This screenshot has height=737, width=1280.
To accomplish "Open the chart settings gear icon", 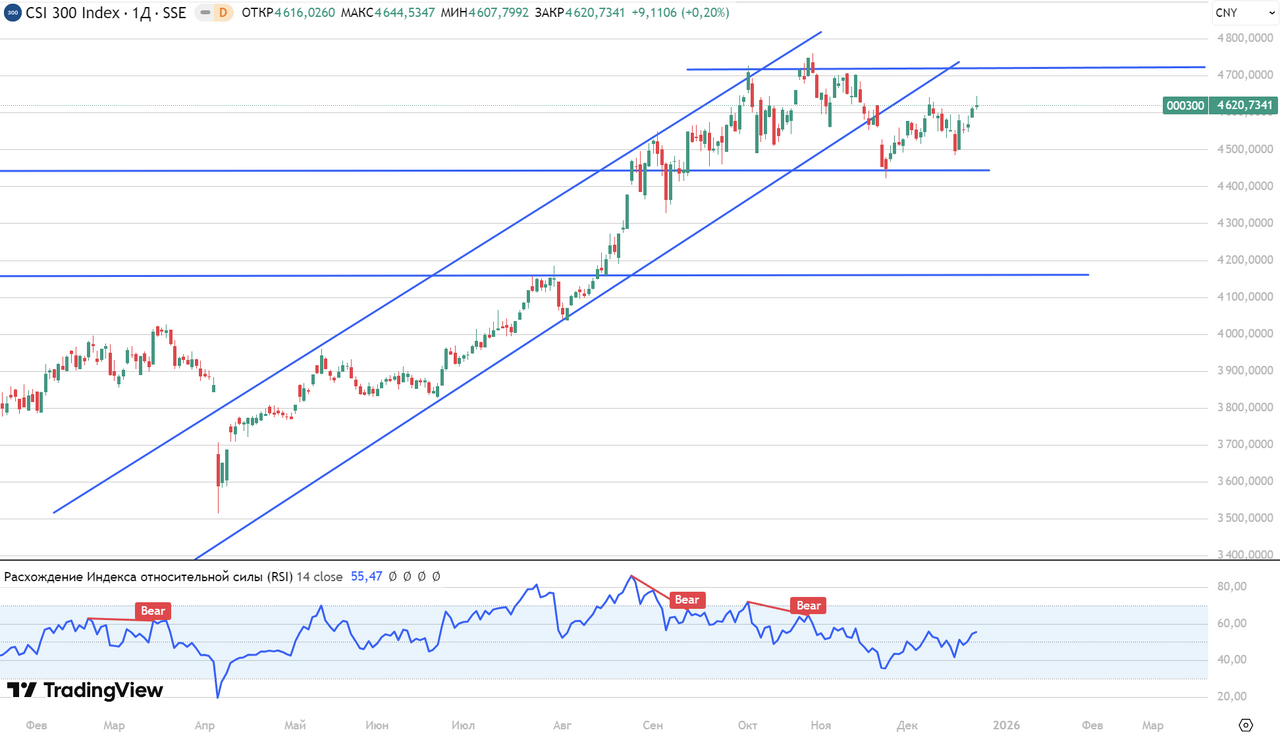I will (1245, 725).
